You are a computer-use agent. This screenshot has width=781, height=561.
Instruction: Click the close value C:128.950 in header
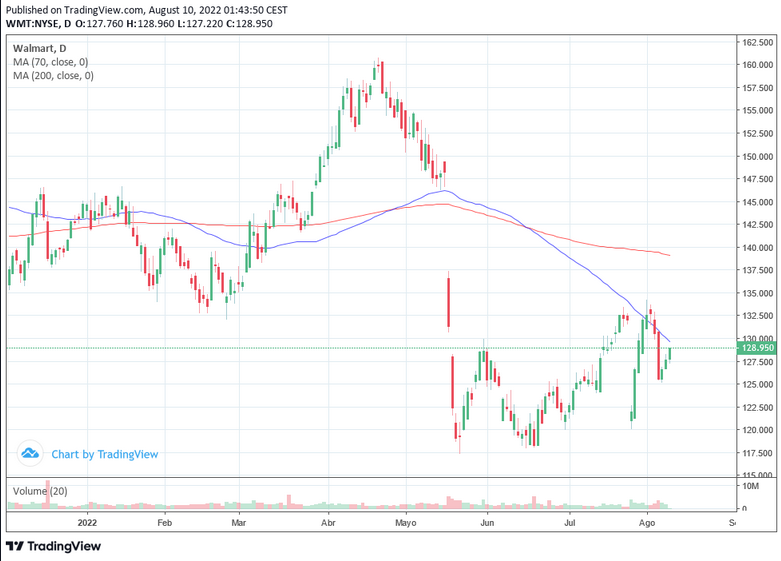click(249, 23)
